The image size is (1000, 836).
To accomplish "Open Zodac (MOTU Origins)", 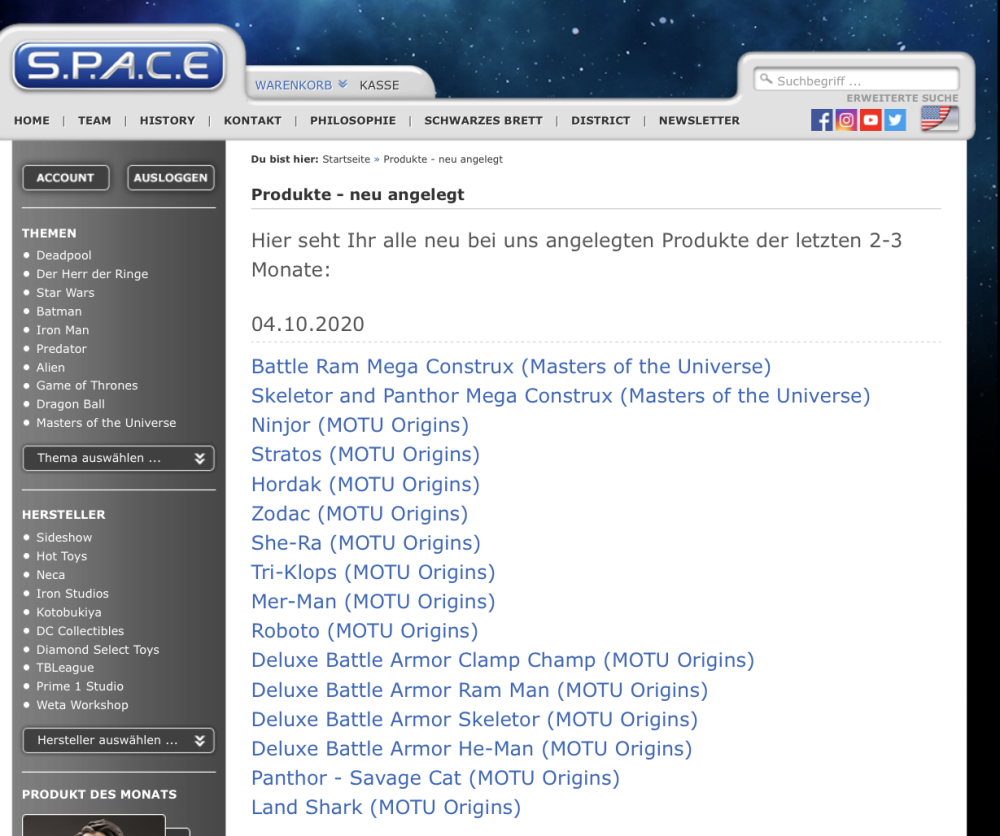I will coord(360,514).
